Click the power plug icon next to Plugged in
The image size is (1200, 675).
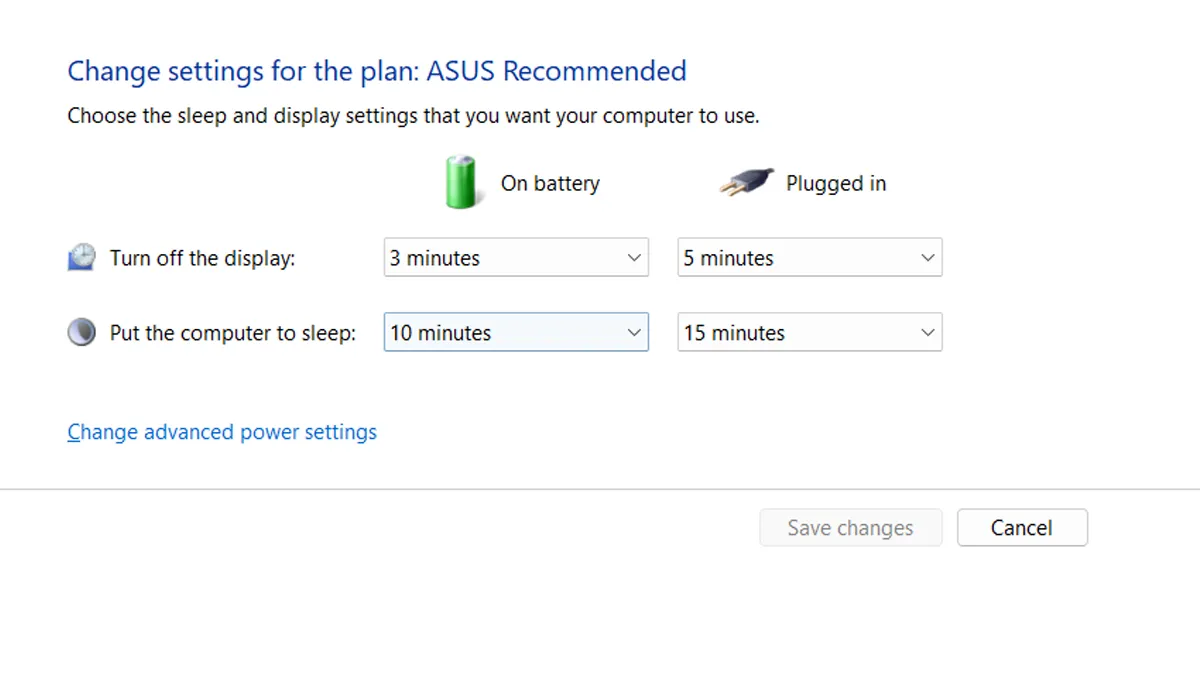[744, 180]
